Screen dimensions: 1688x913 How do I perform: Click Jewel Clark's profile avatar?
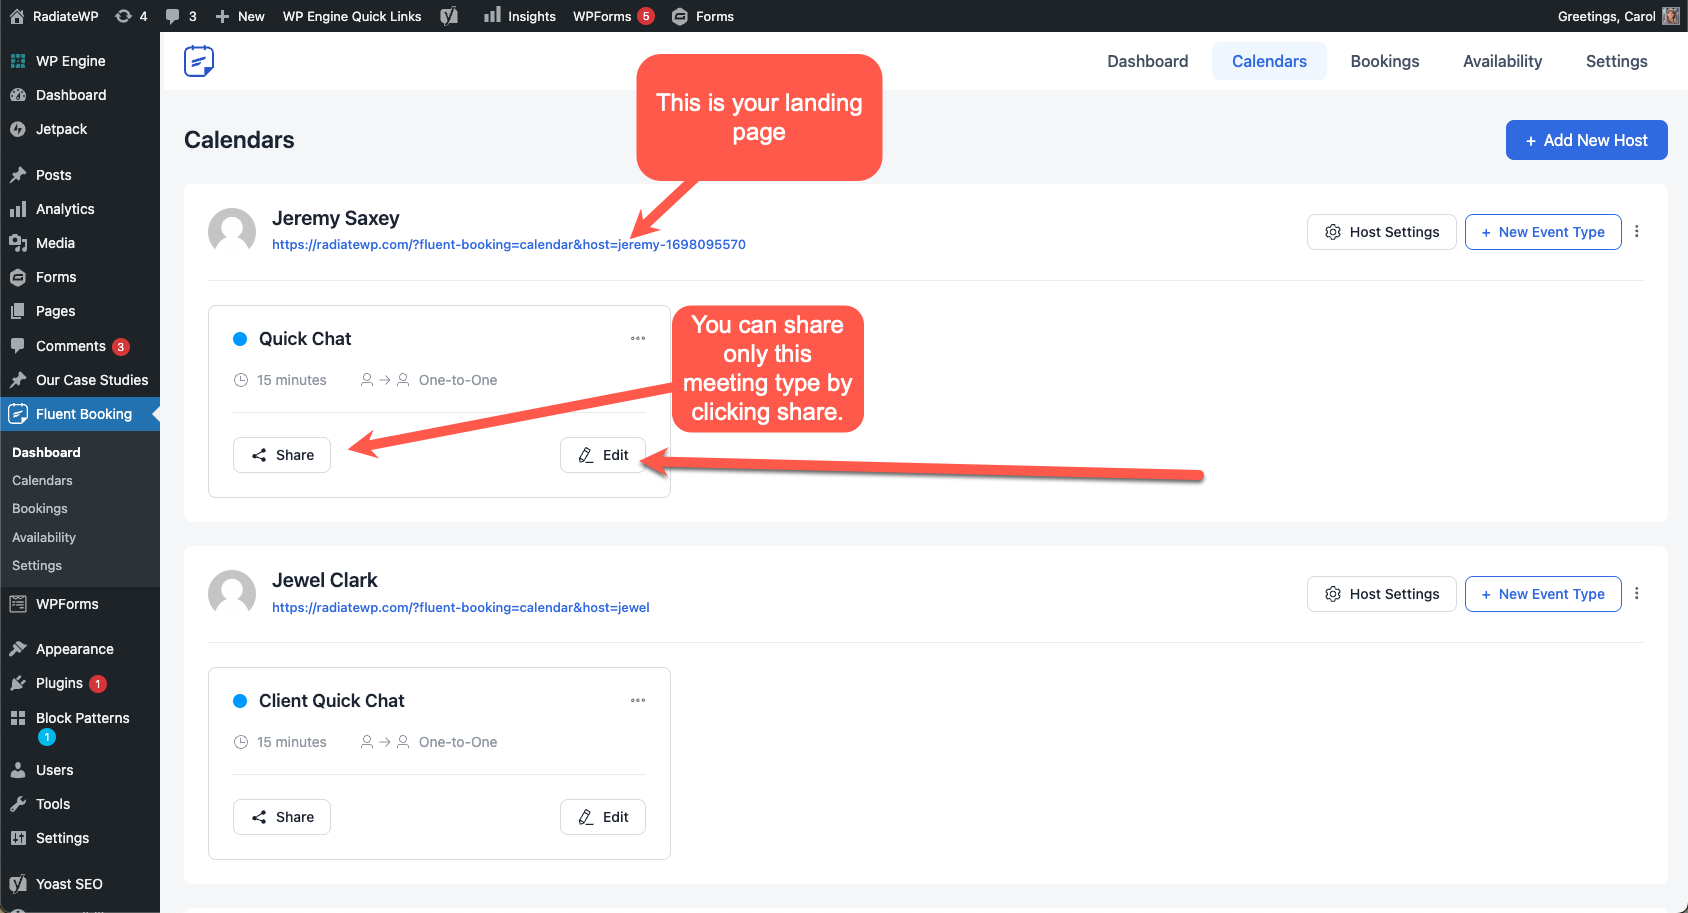point(232,594)
